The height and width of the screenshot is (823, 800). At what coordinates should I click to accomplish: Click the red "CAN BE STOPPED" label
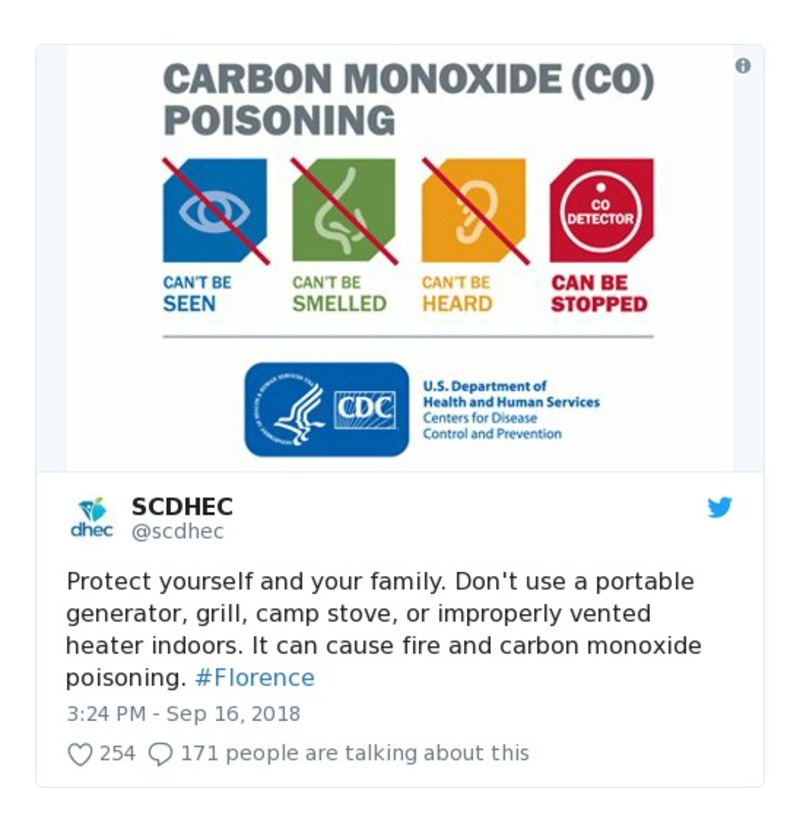599,294
